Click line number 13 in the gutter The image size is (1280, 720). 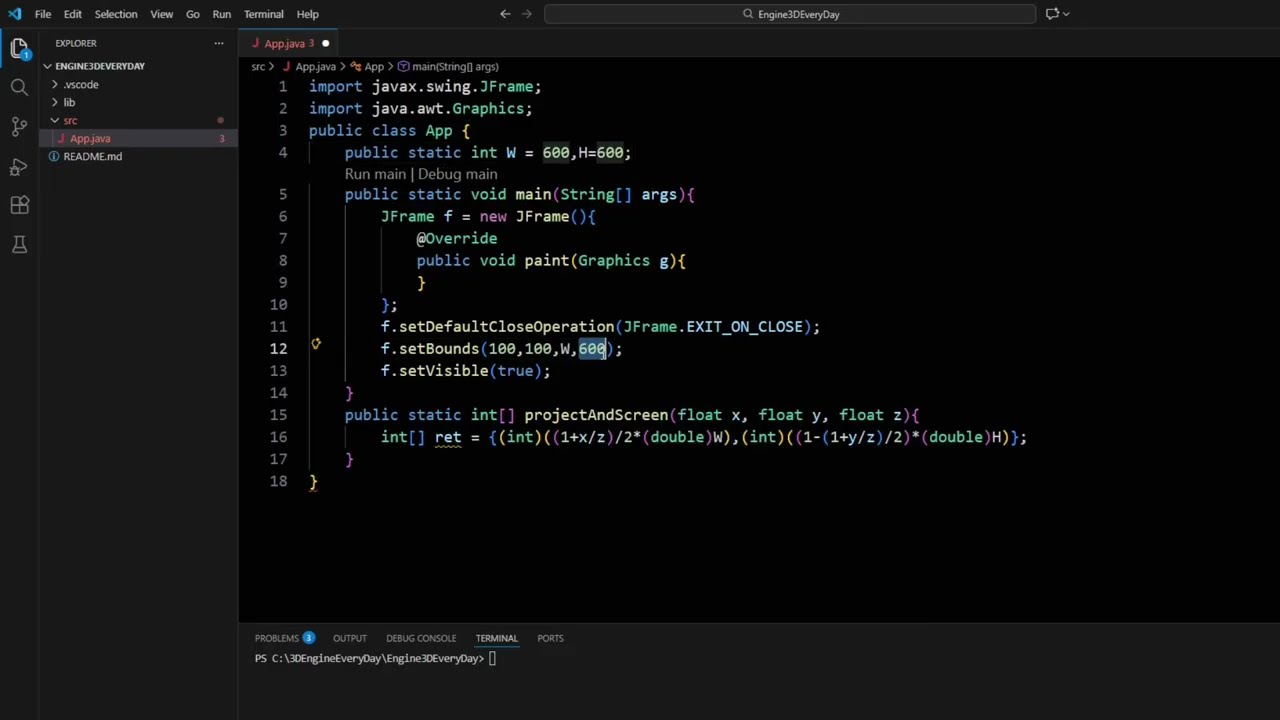pyautogui.click(x=278, y=371)
